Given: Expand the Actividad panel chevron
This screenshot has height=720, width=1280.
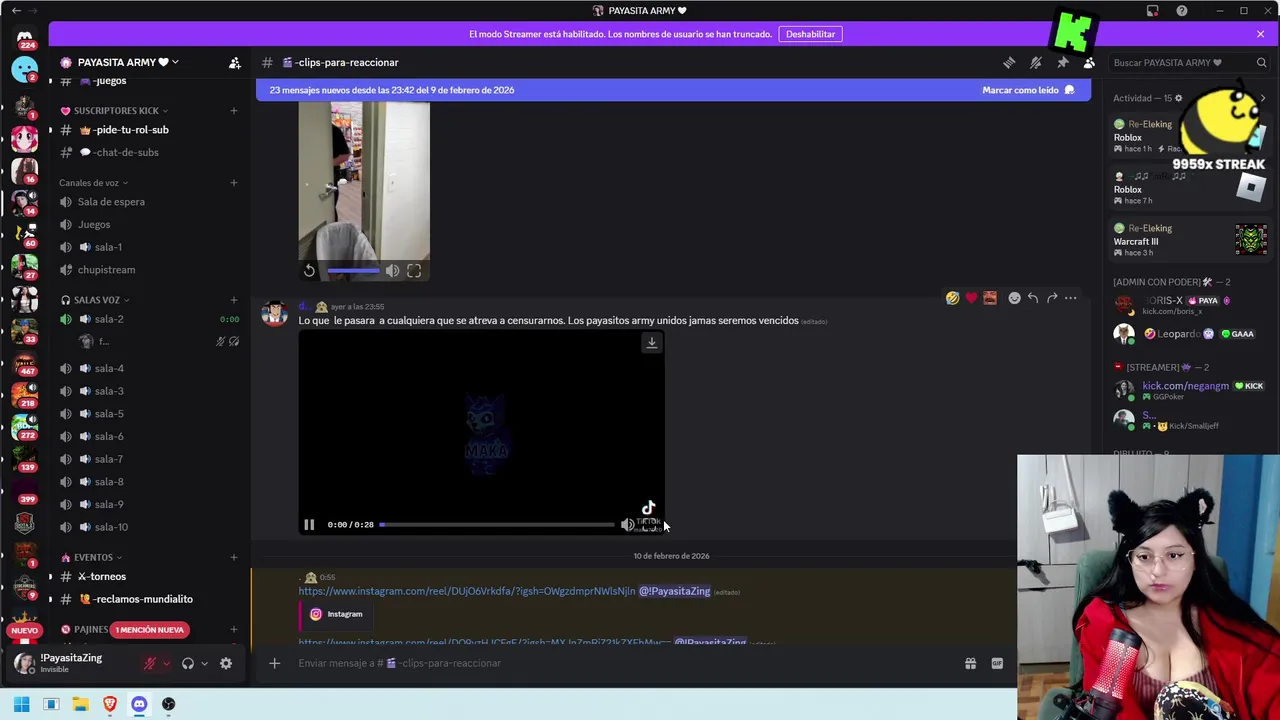Looking at the screenshot, I should pyautogui.click(x=1262, y=98).
